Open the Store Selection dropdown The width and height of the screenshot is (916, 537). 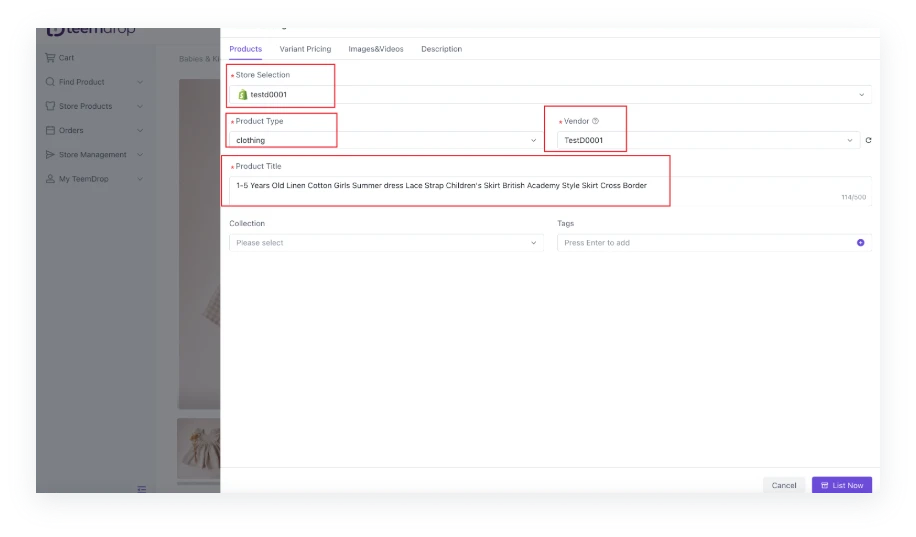(548, 95)
